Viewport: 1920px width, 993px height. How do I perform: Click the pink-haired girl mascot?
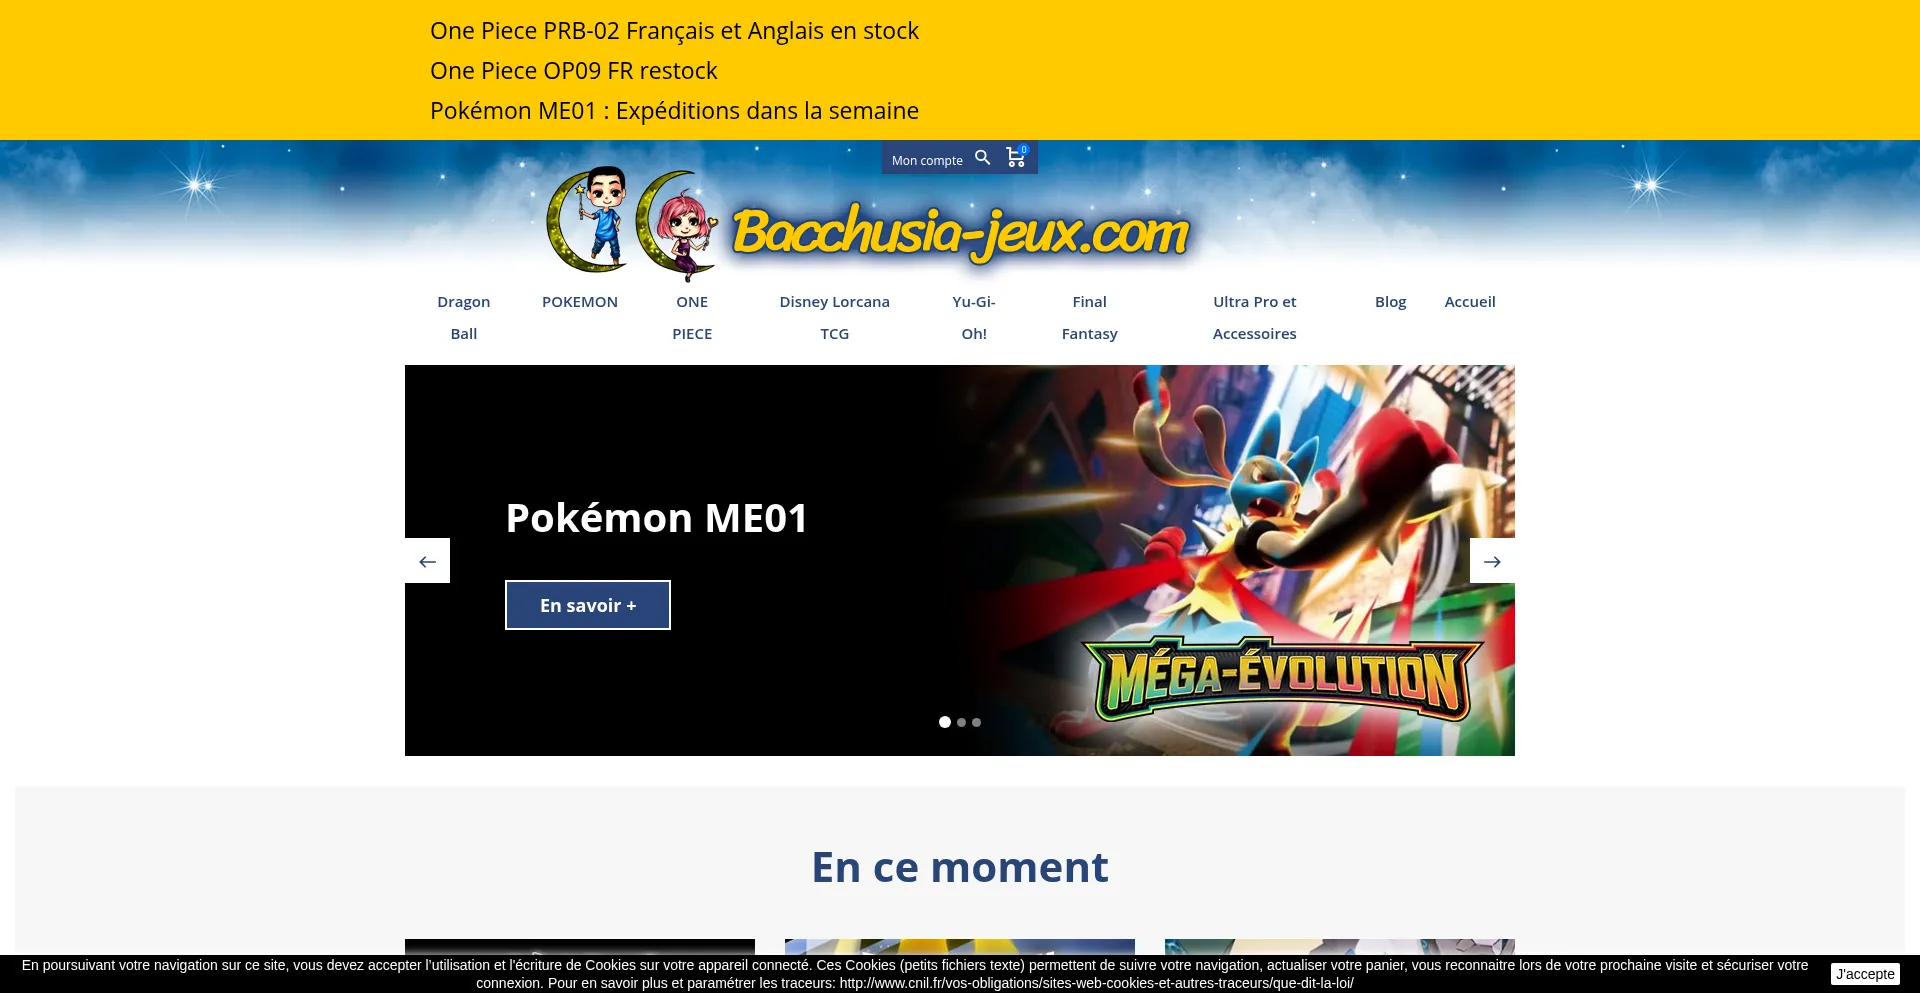pyautogui.click(x=678, y=225)
